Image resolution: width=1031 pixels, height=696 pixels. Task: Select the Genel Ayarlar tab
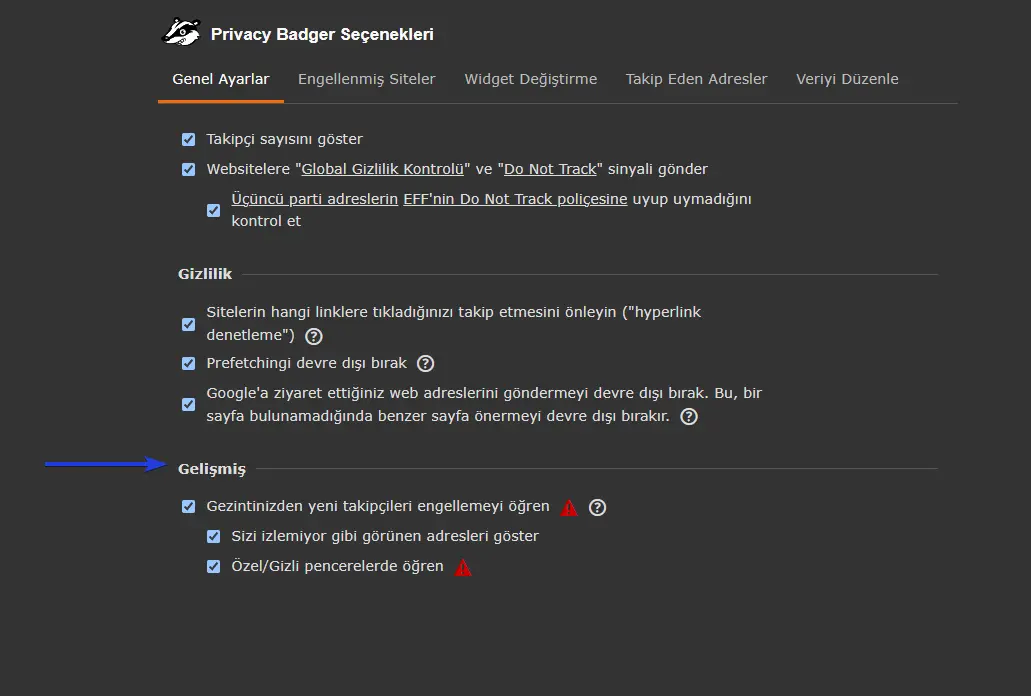click(221, 80)
